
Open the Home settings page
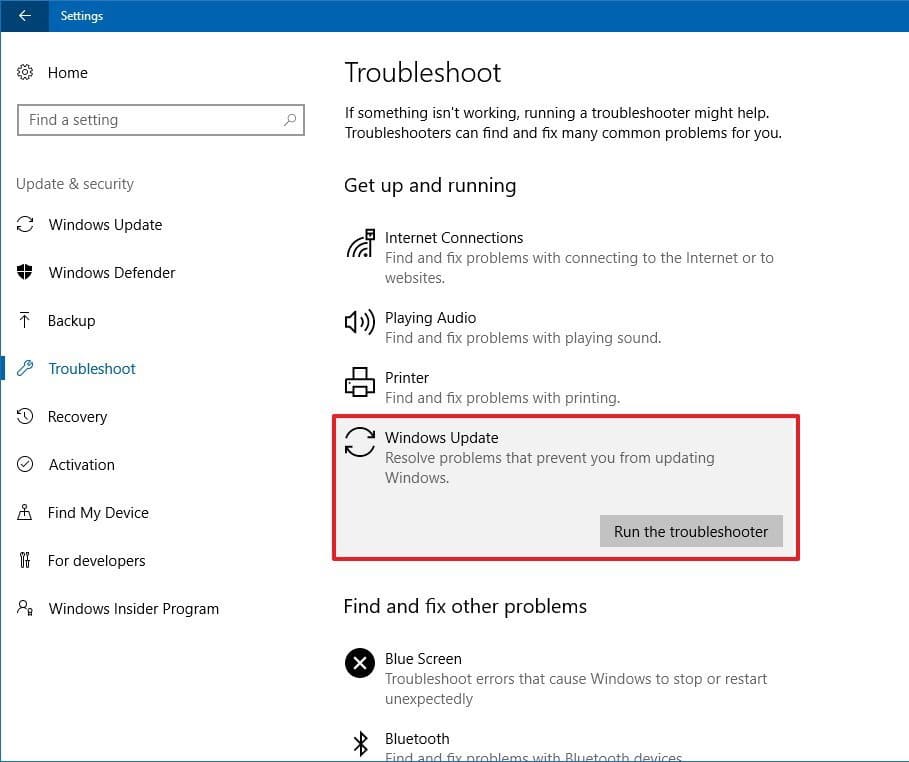click(x=68, y=72)
